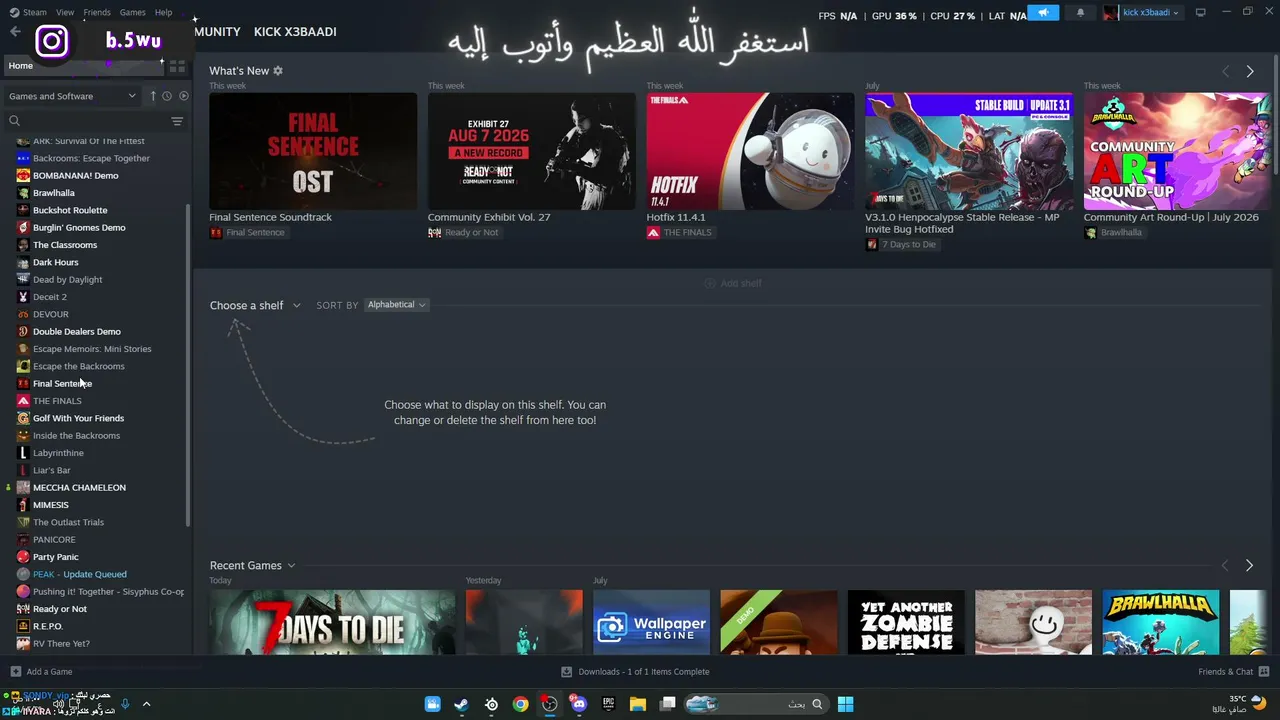Show hidden system tray icons chevron
1280x720 pixels.
146,704
